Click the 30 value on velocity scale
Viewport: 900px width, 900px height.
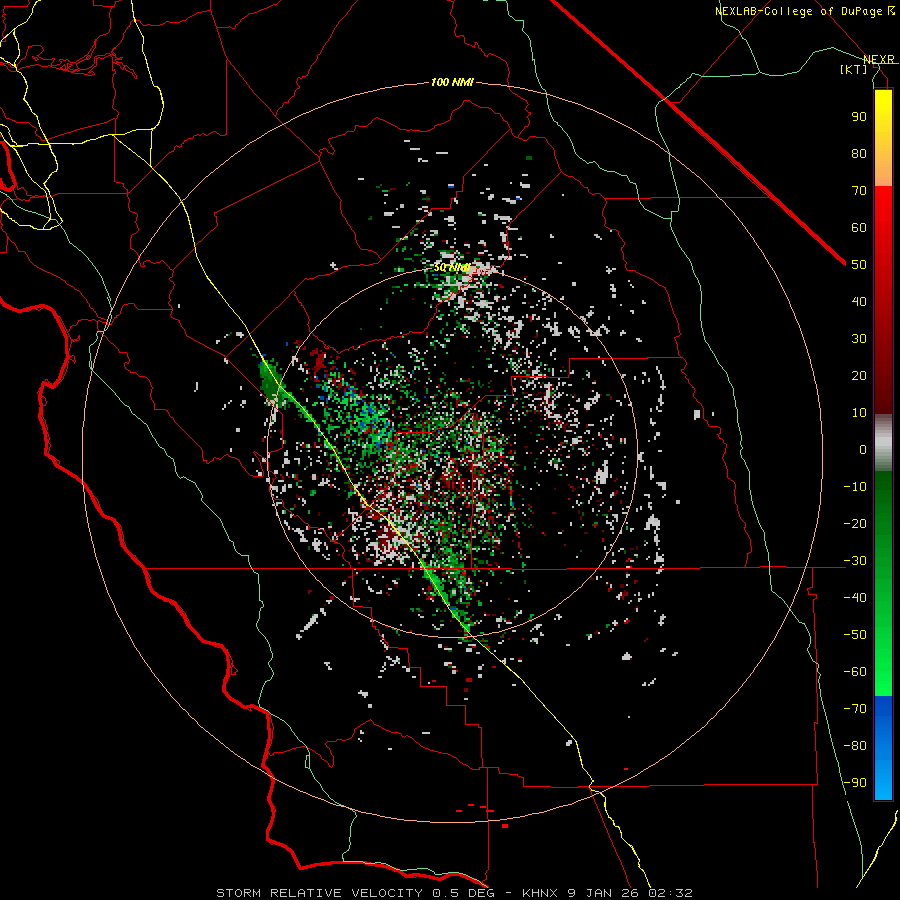coord(859,339)
